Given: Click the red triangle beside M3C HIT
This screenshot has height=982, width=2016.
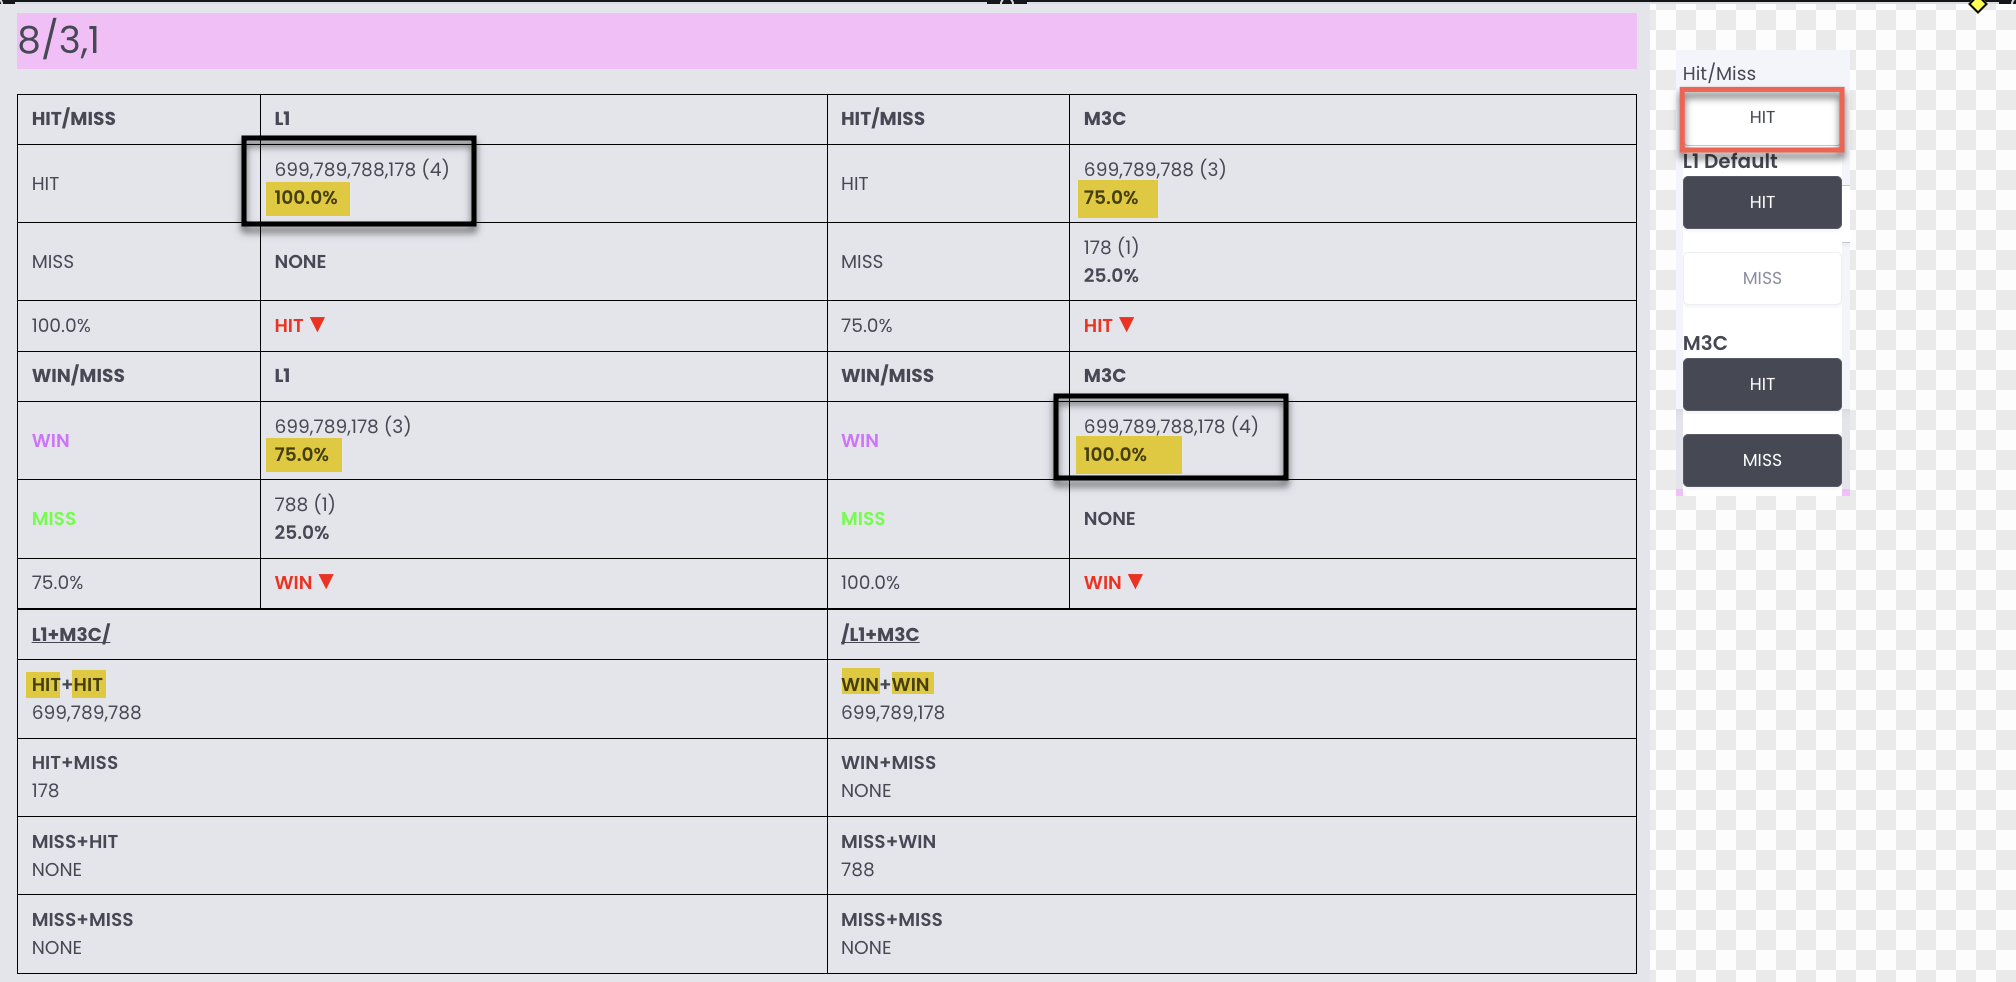Looking at the screenshot, I should 1127,324.
